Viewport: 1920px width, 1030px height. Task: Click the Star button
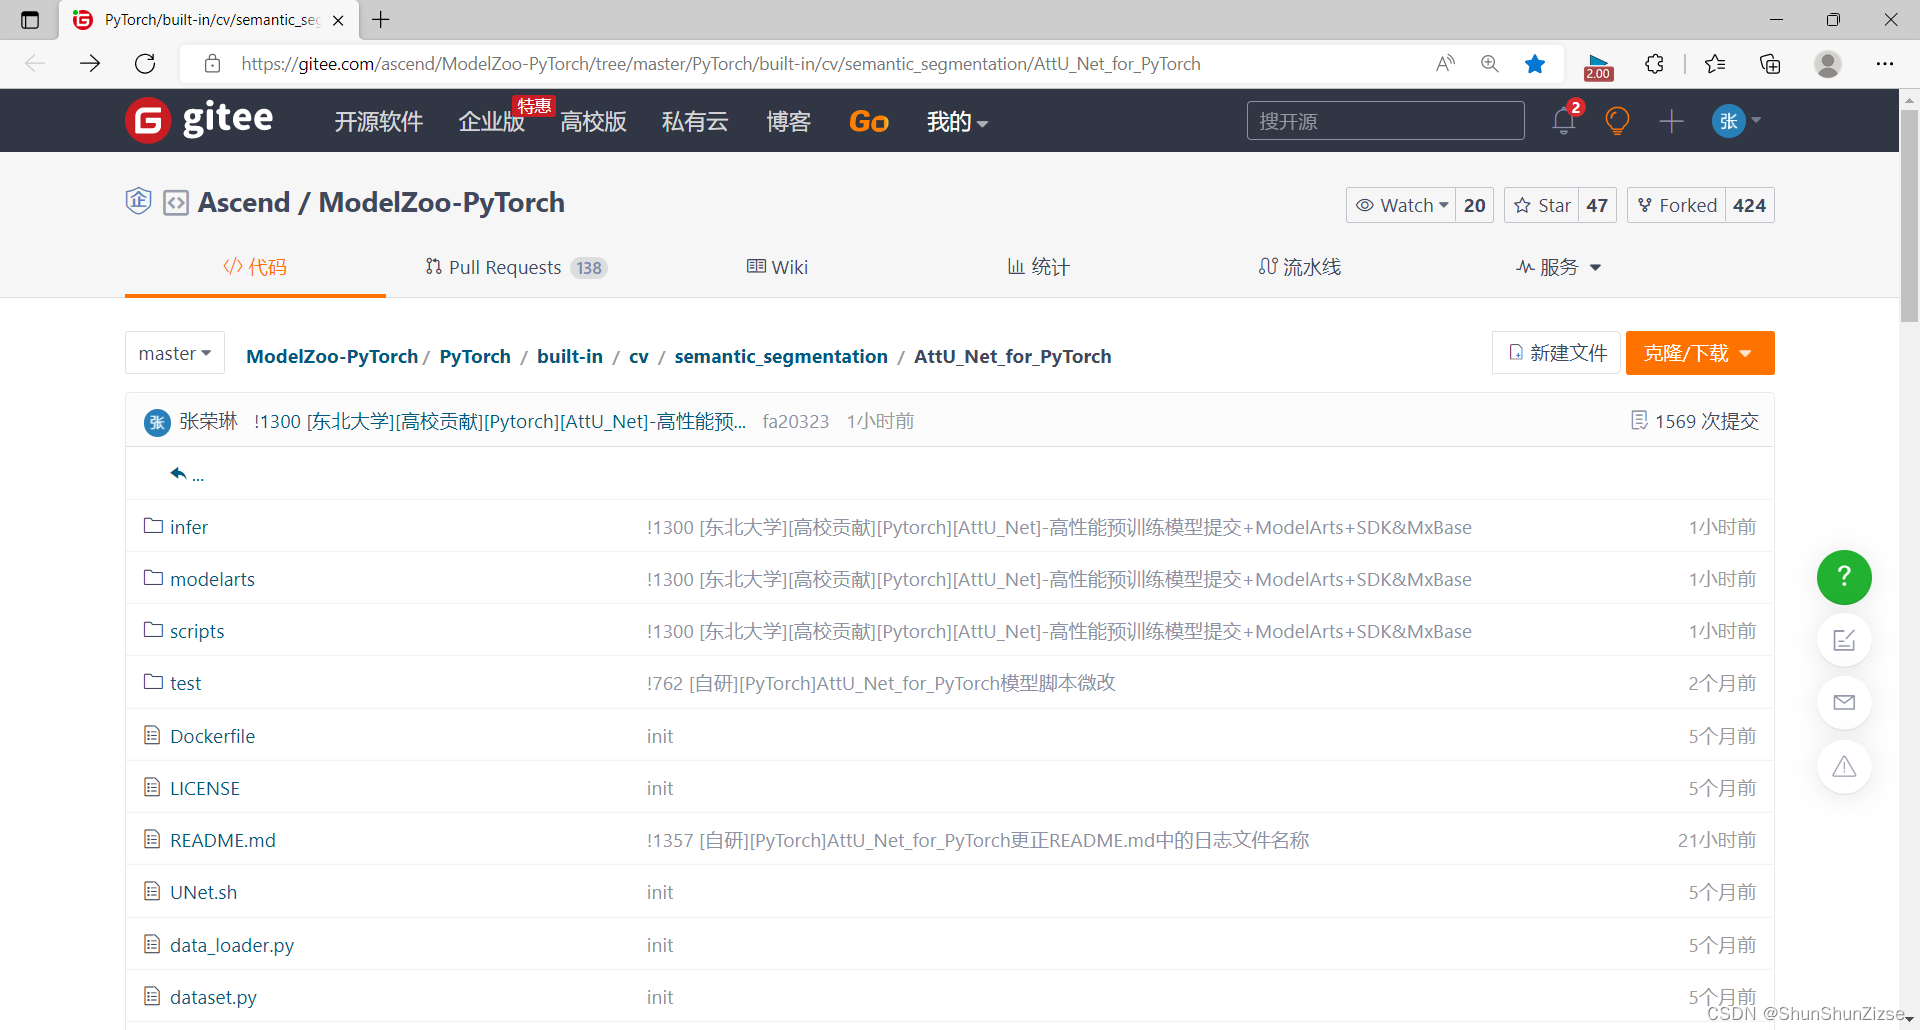pos(1541,205)
